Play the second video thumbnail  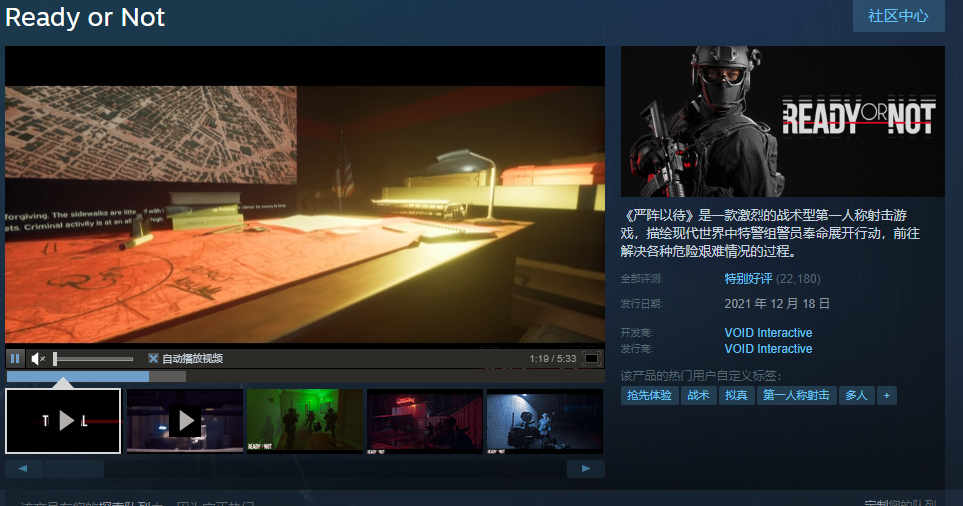click(x=185, y=421)
